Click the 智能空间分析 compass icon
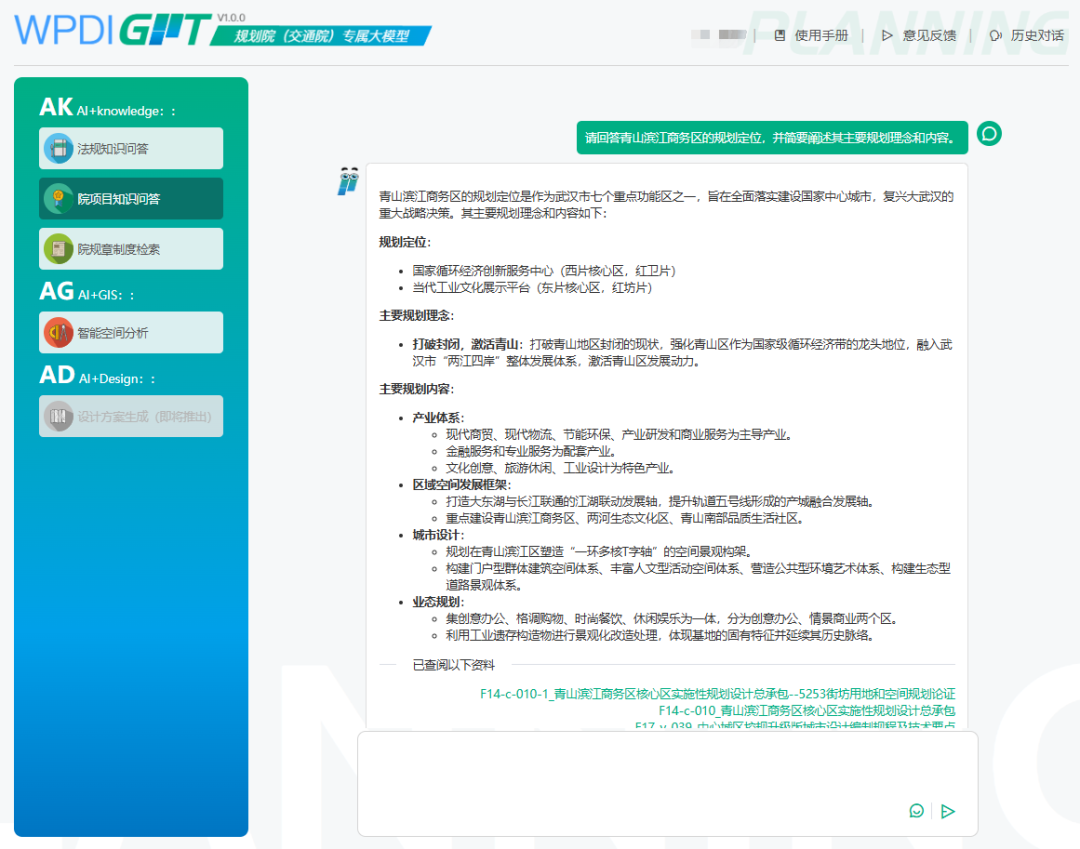Image resolution: width=1080 pixels, height=849 pixels. click(x=59, y=333)
